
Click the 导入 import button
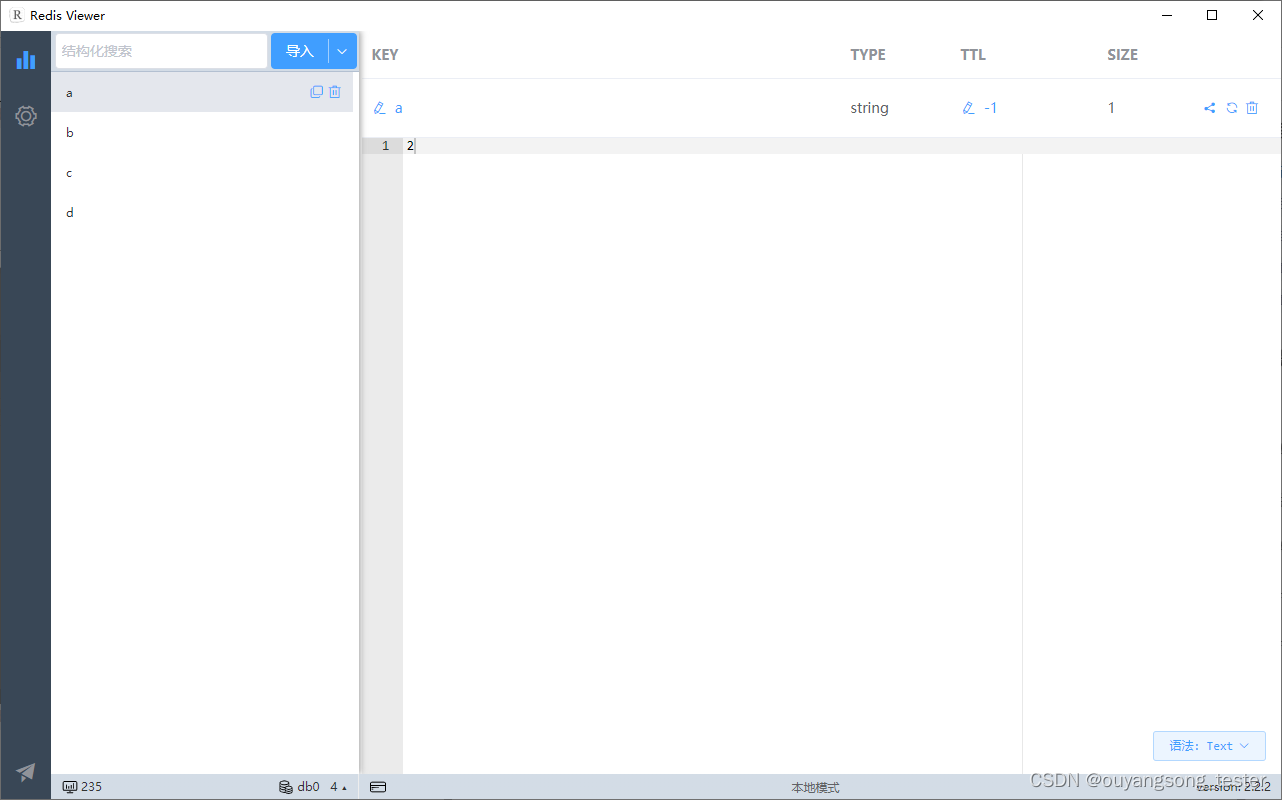(x=300, y=51)
